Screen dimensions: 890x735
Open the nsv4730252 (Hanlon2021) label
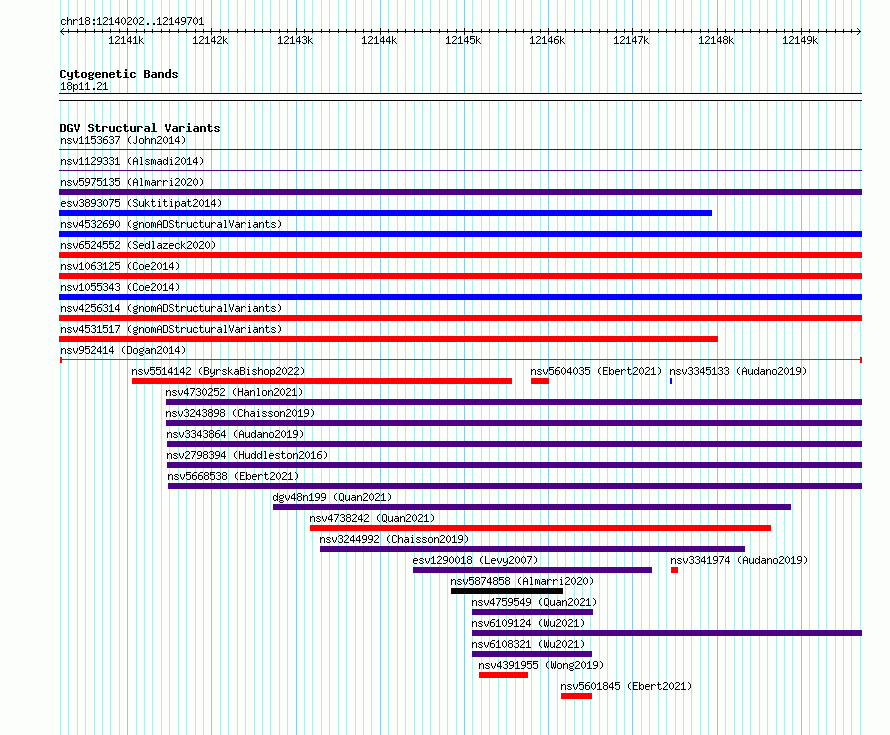(234, 392)
